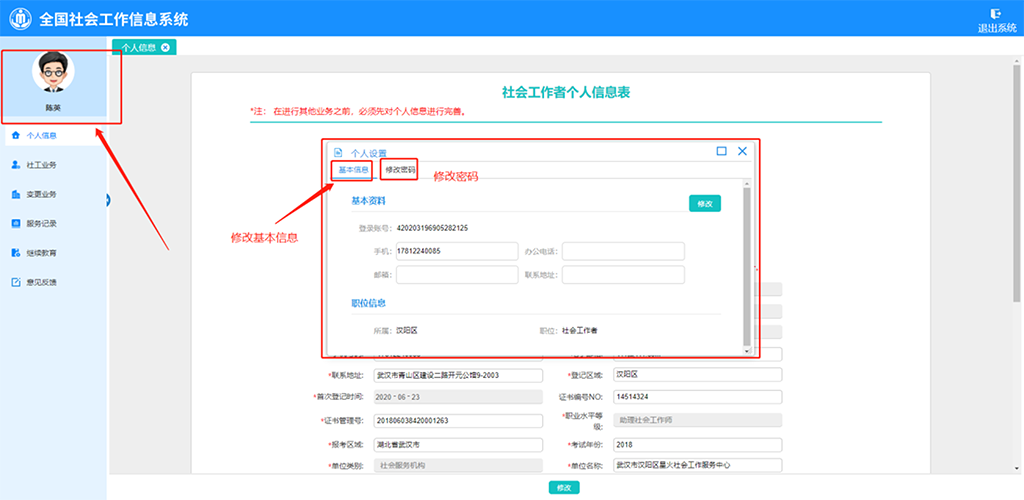Collapse the sidebar with the arrow handle

click(107, 200)
